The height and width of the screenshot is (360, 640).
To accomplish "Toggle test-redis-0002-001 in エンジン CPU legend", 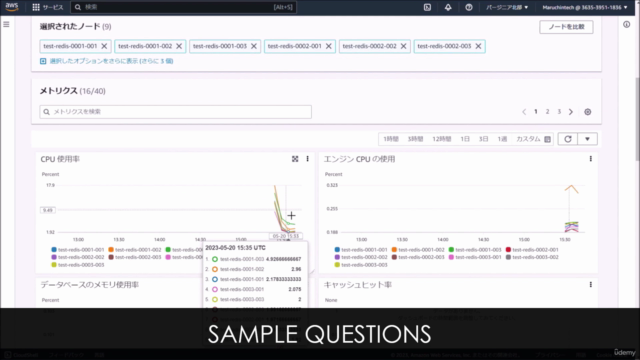I will click(x=532, y=250).
